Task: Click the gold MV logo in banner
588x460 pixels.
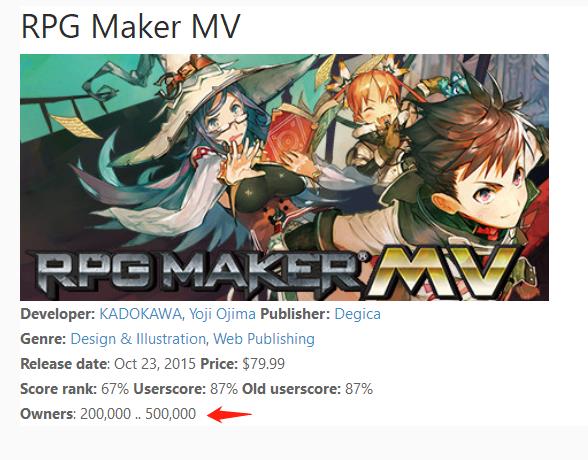Action: [x=442, y=271]
